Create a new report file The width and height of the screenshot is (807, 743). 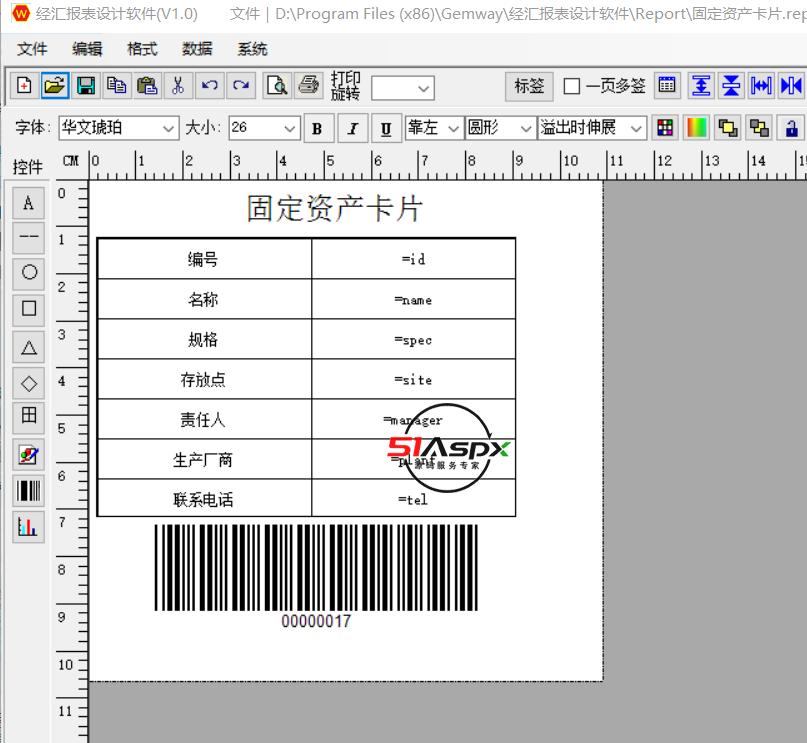pyautogui.click(x=24, y=85)
